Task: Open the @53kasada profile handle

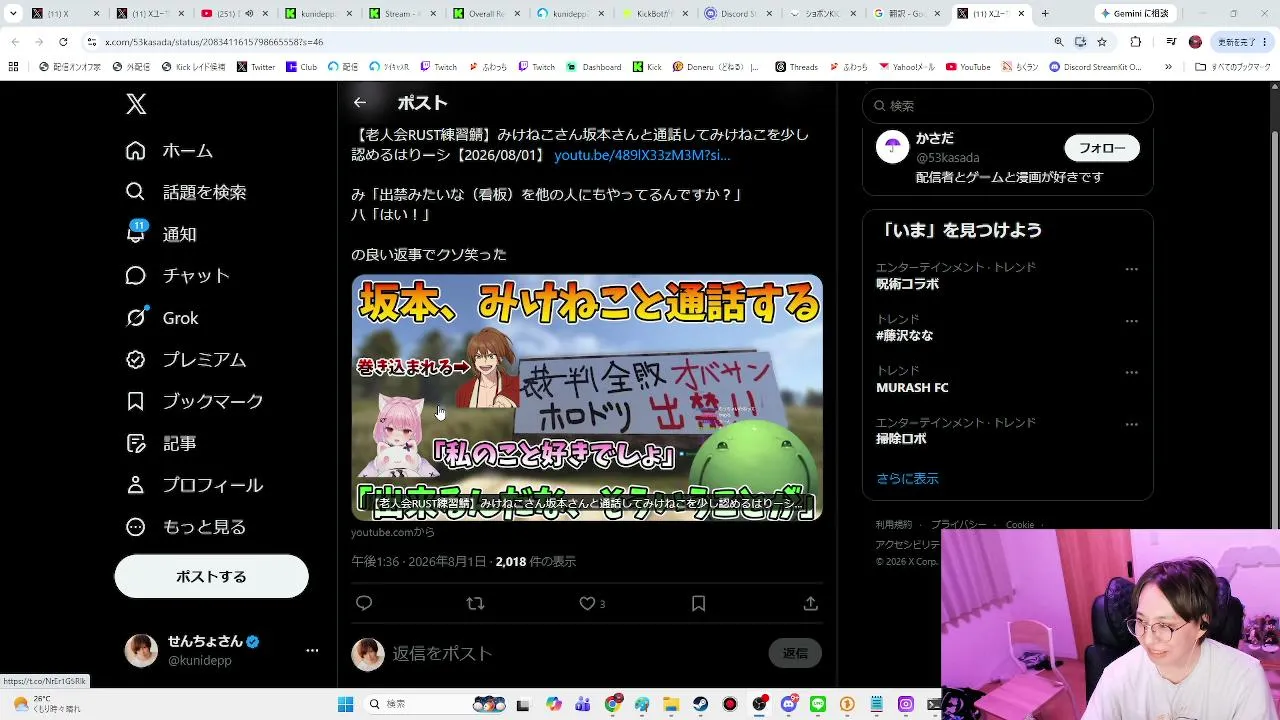Action: tap(947, 158)
